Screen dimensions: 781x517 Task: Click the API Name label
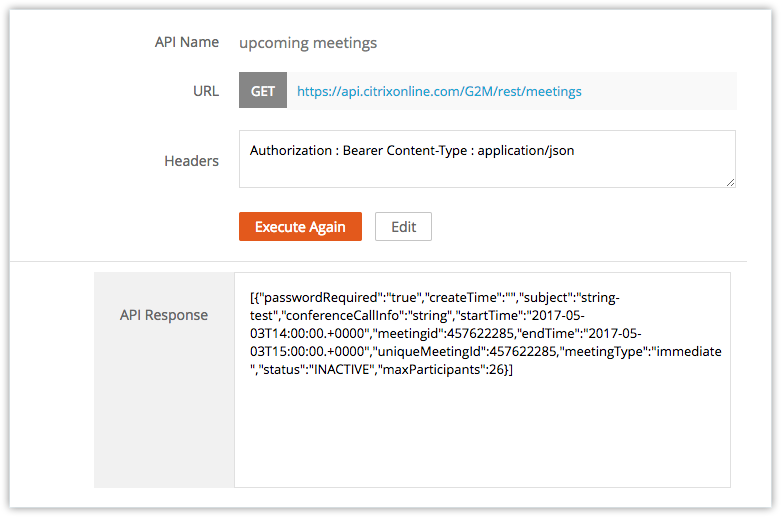187,42
